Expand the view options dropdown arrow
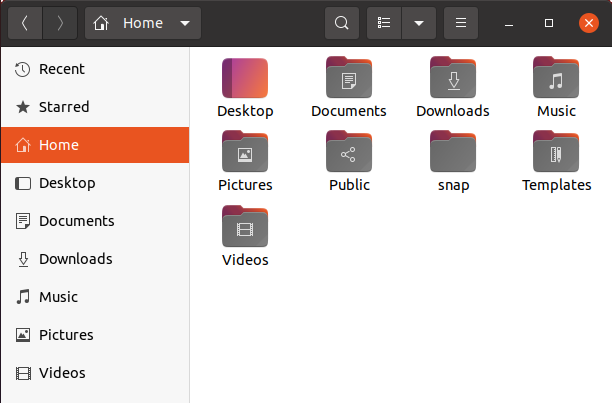This screenshot has height=403, width=612. [x=419, y=23]
